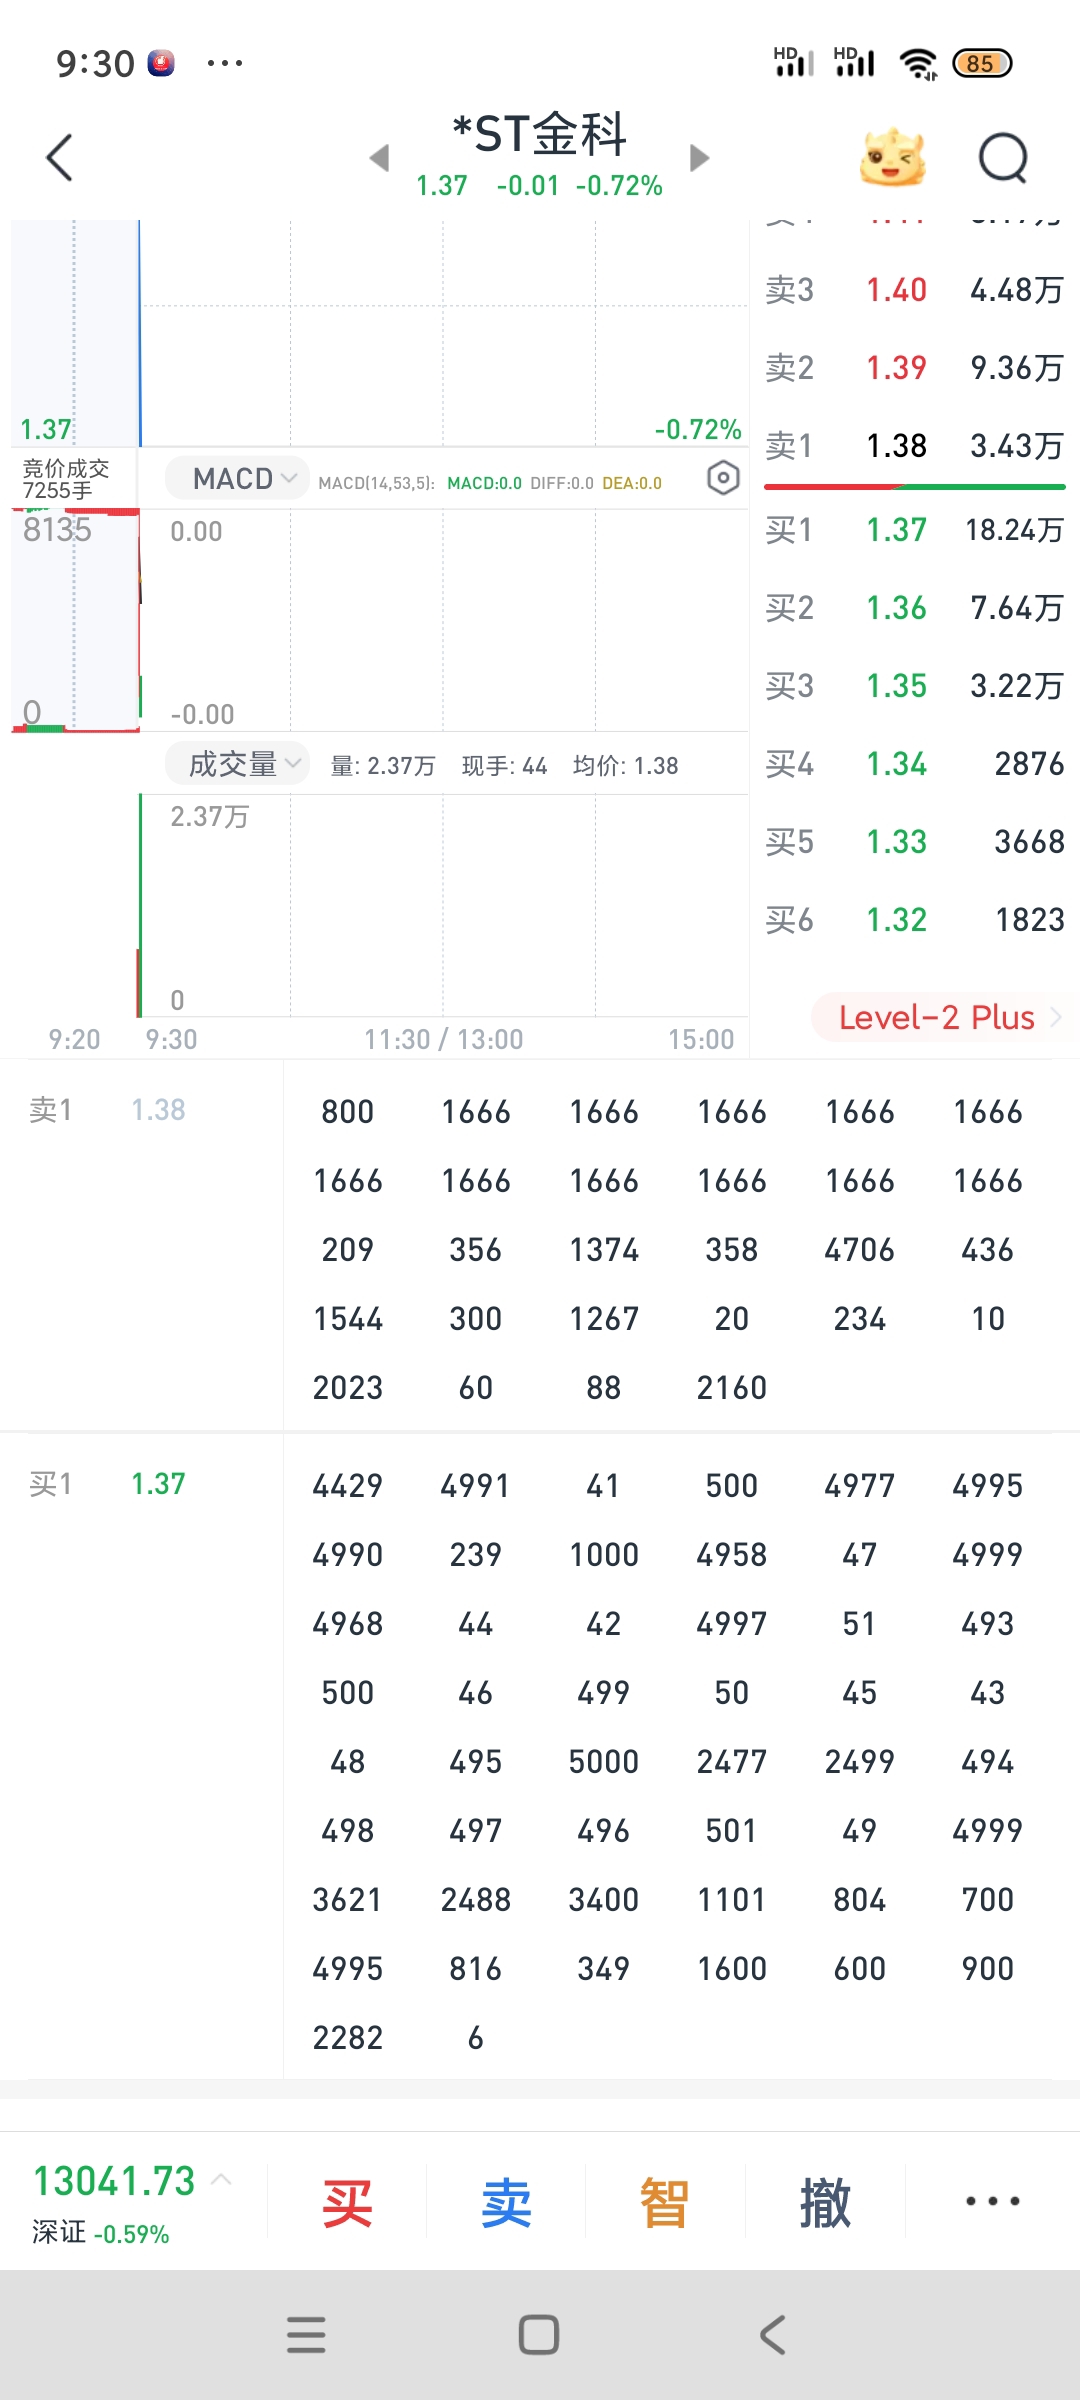Tap the 买1 1.37 queue header
Screen dimensions: 1080x2400
click(x=108, y=1484)
